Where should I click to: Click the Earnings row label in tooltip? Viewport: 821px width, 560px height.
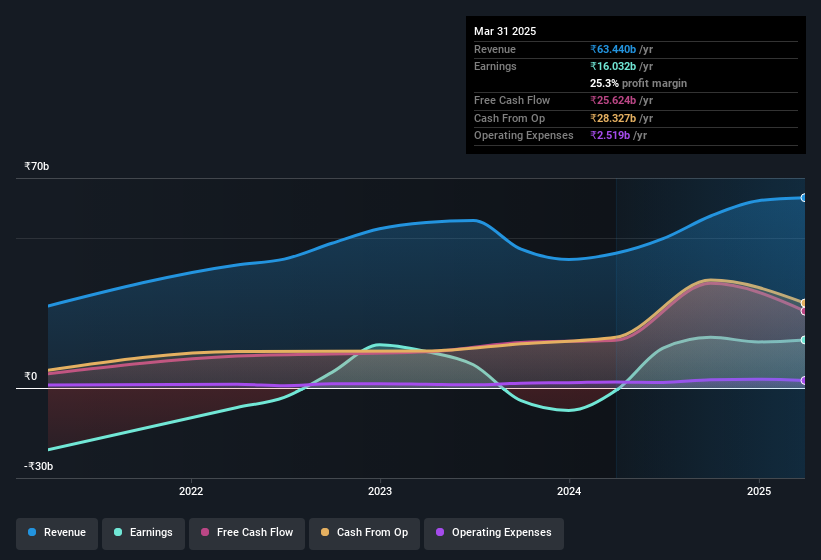(x=495, y=66)
